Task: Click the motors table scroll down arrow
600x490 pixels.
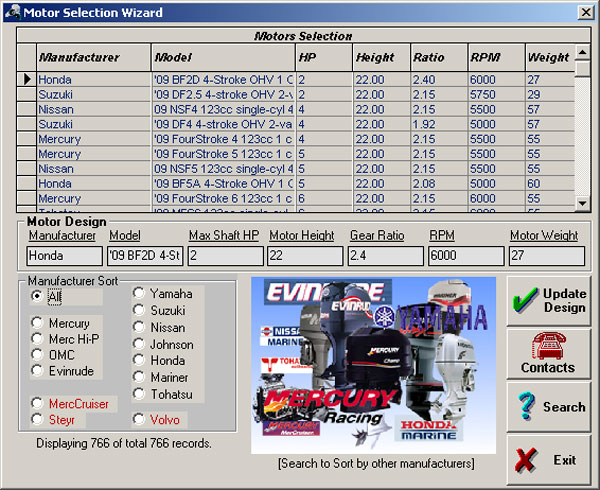Action: [582, 203]
